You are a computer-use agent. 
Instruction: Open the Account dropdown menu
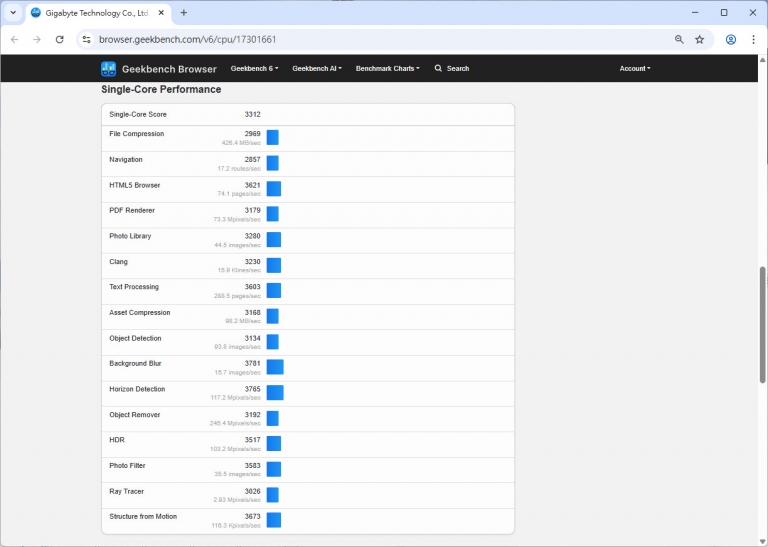[635, 69]
